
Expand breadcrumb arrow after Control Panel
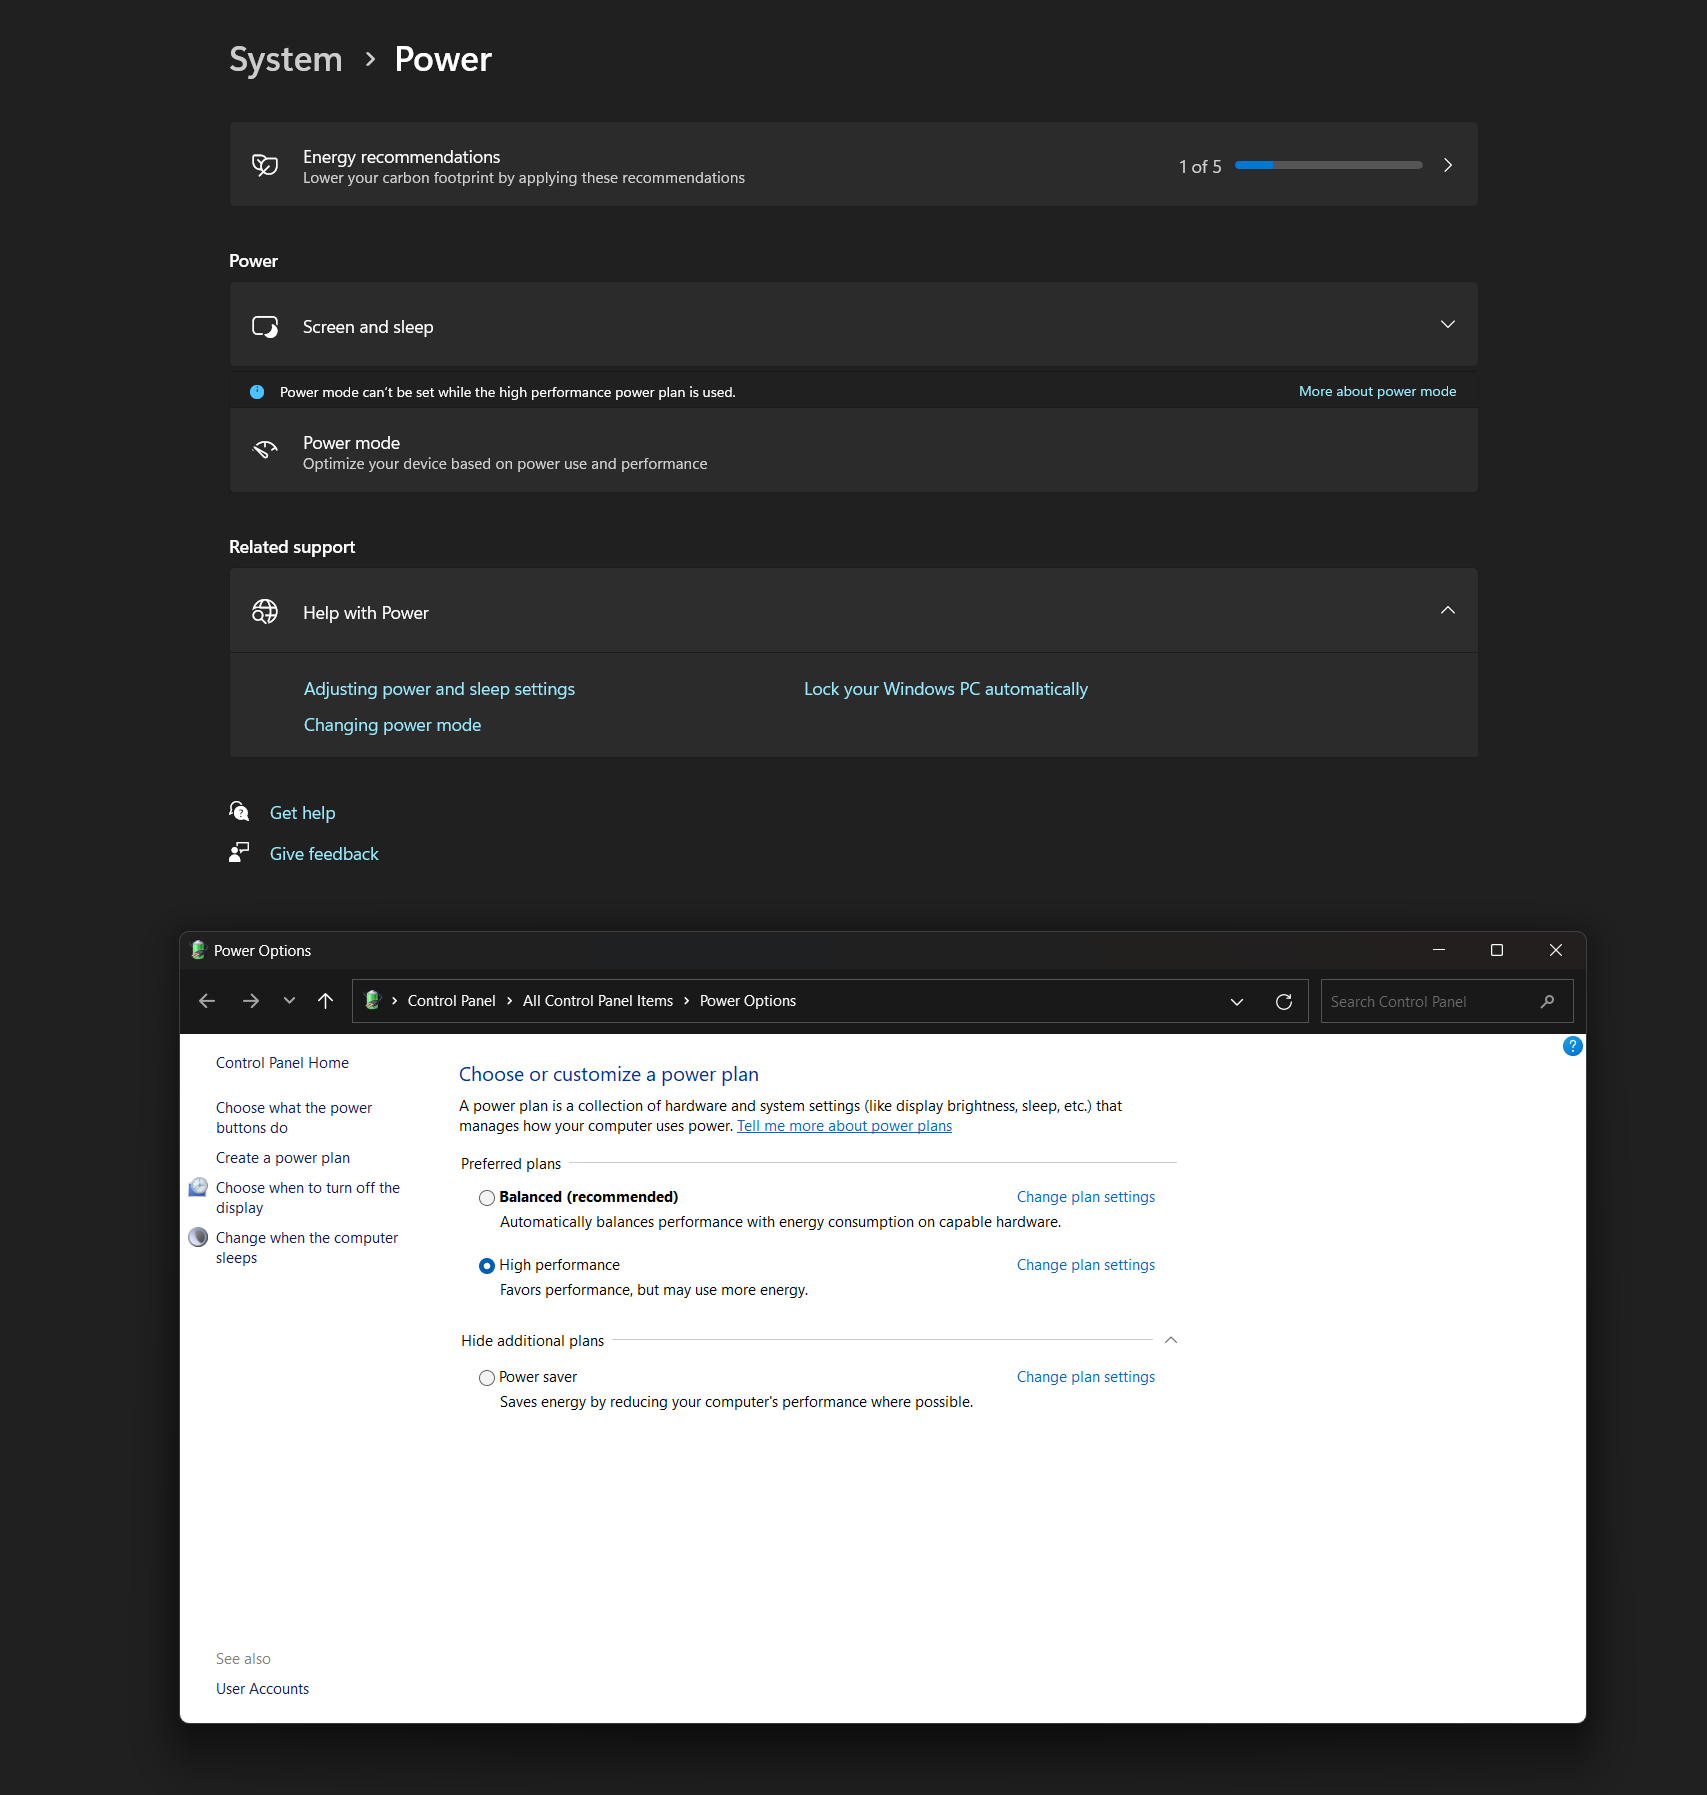pos(509,1001)
